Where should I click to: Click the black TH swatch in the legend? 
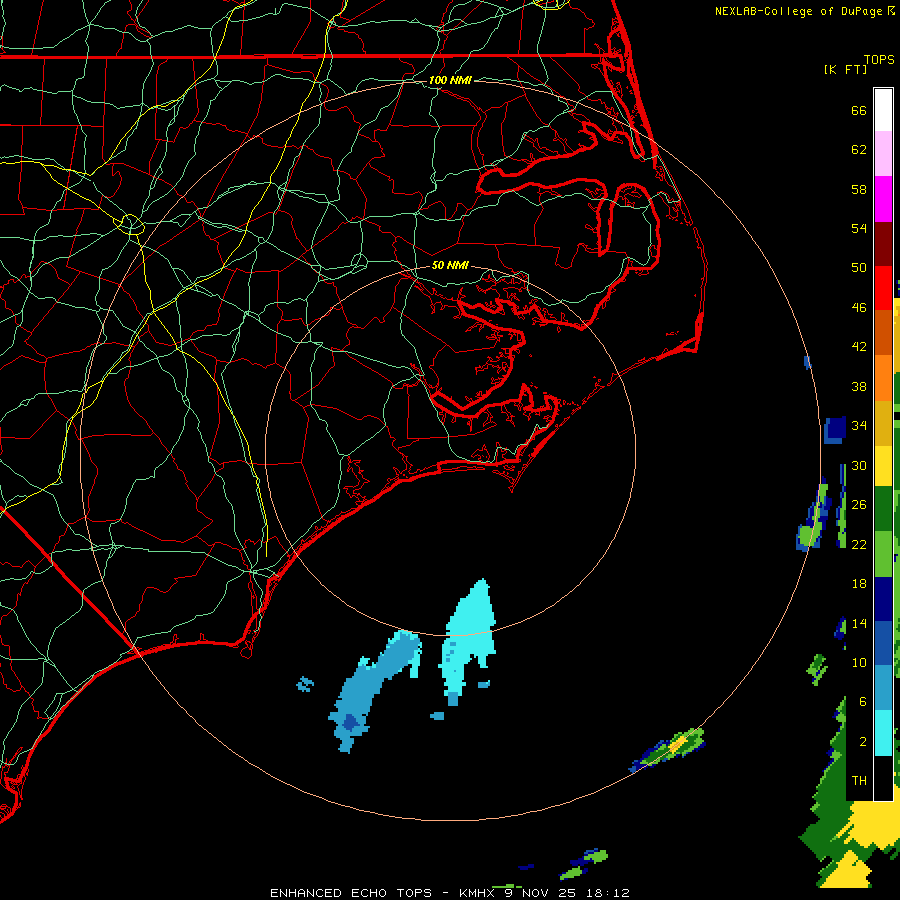pos(883,778)
